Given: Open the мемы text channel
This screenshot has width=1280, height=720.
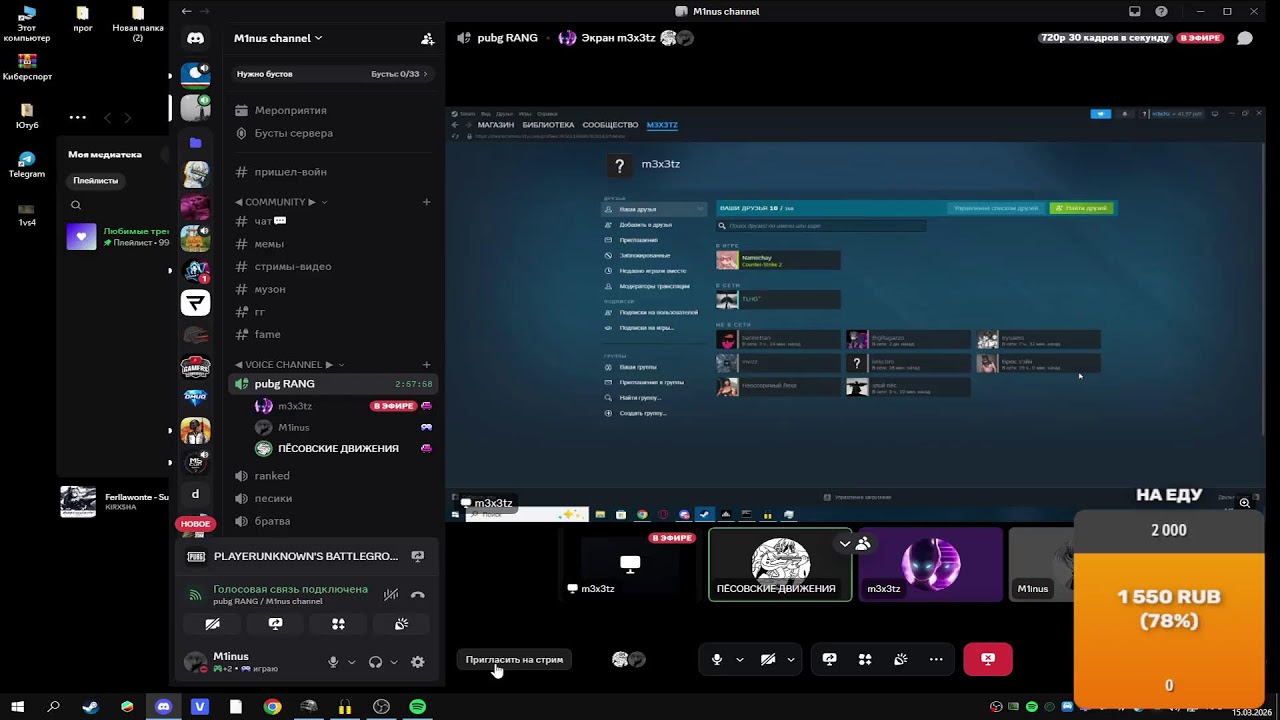Looking at the screenshot, I should click(x=333, y=244).
